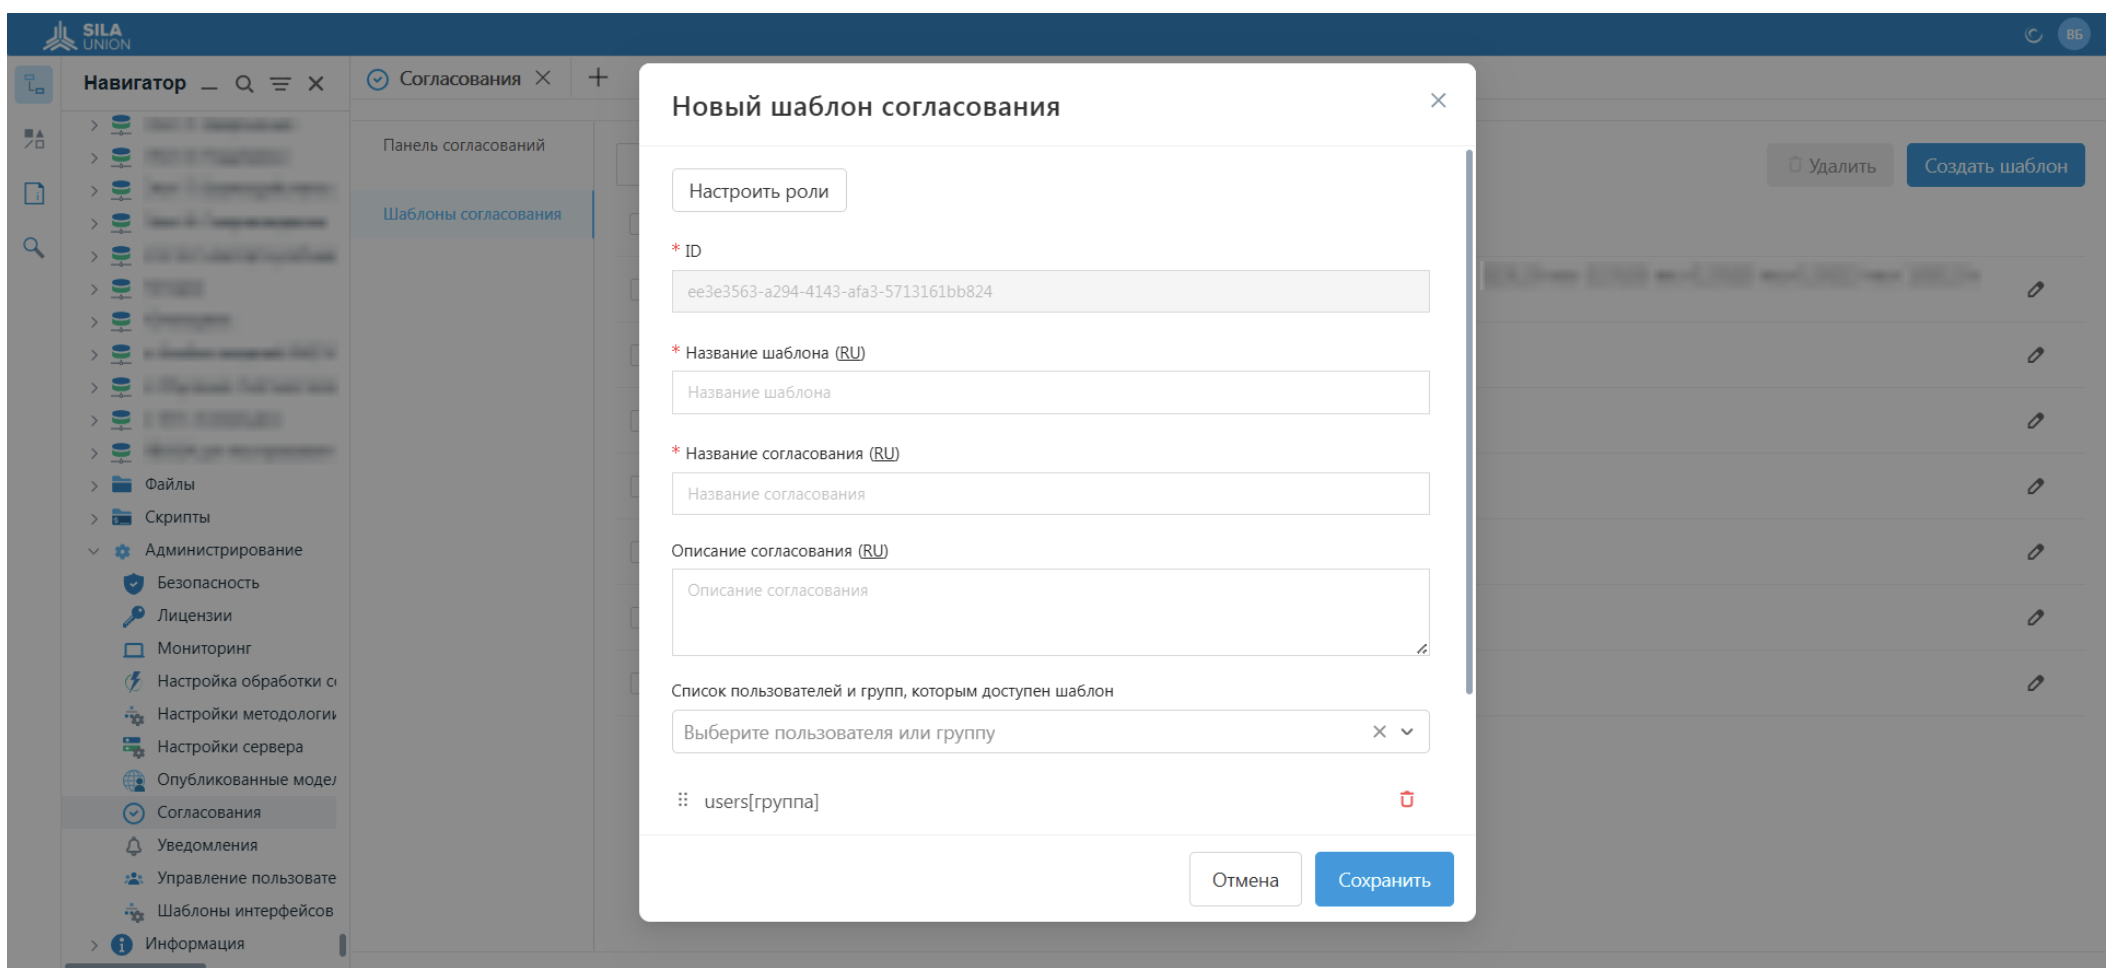The height and width of the screenshot is (968, 2118).
Task: Click the filter icon in Навигатор header
Action: [281, 84]
